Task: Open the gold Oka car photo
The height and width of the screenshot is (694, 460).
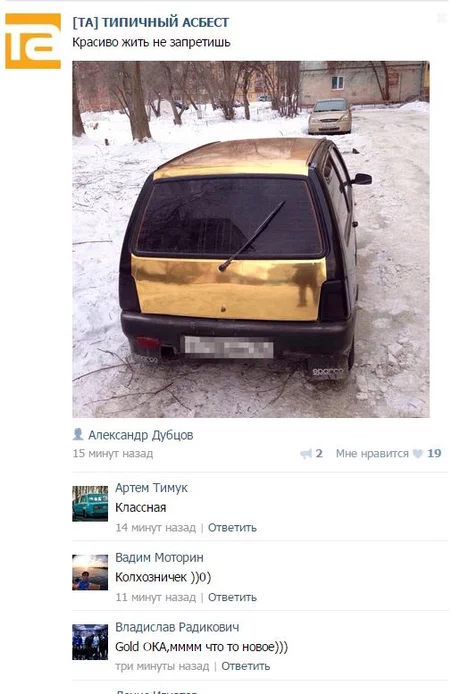Action: point(251,239)
